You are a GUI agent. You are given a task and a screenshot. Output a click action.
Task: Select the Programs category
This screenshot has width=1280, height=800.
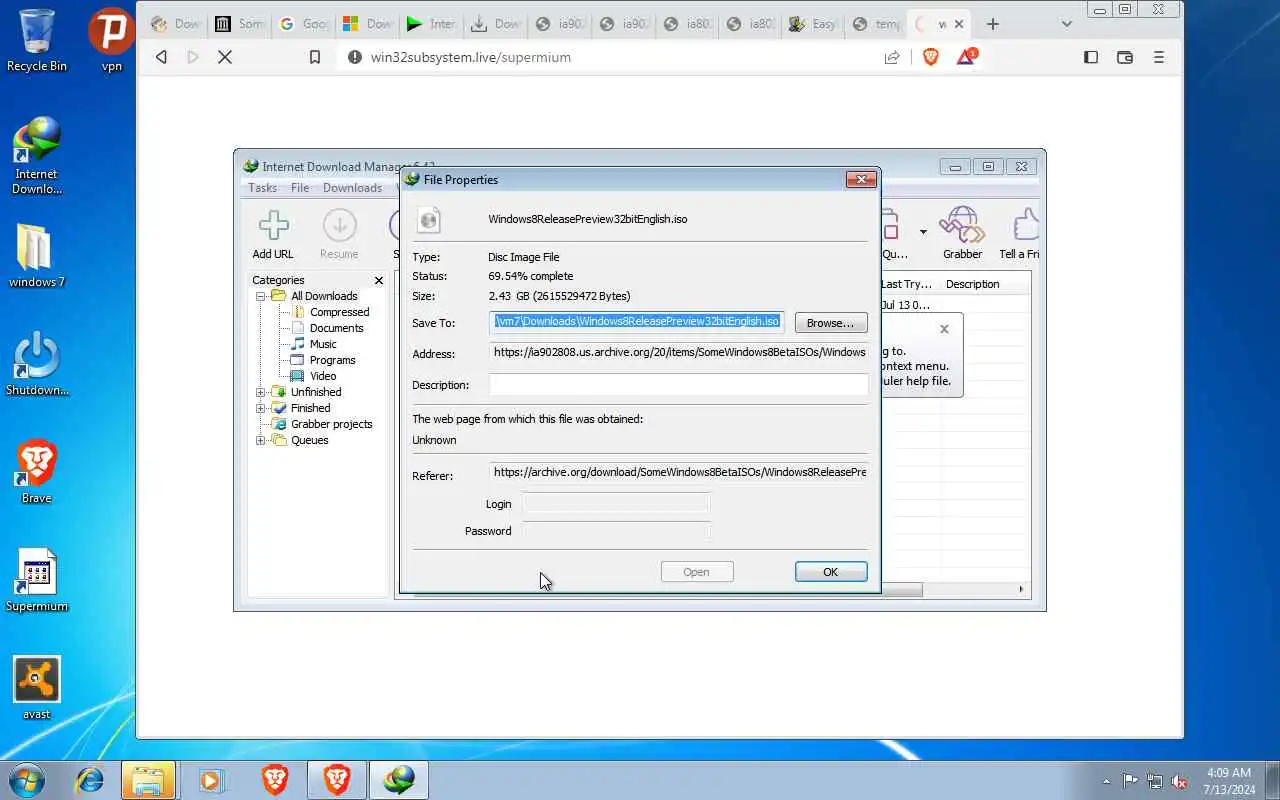point(332,360)
